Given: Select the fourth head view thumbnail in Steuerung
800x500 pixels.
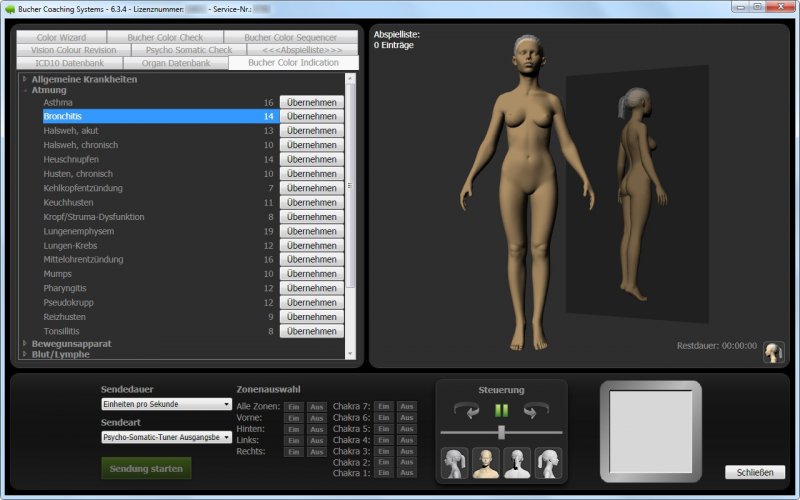Looking at the screenshot, I should pyautogui.click(x=548, y=463).
